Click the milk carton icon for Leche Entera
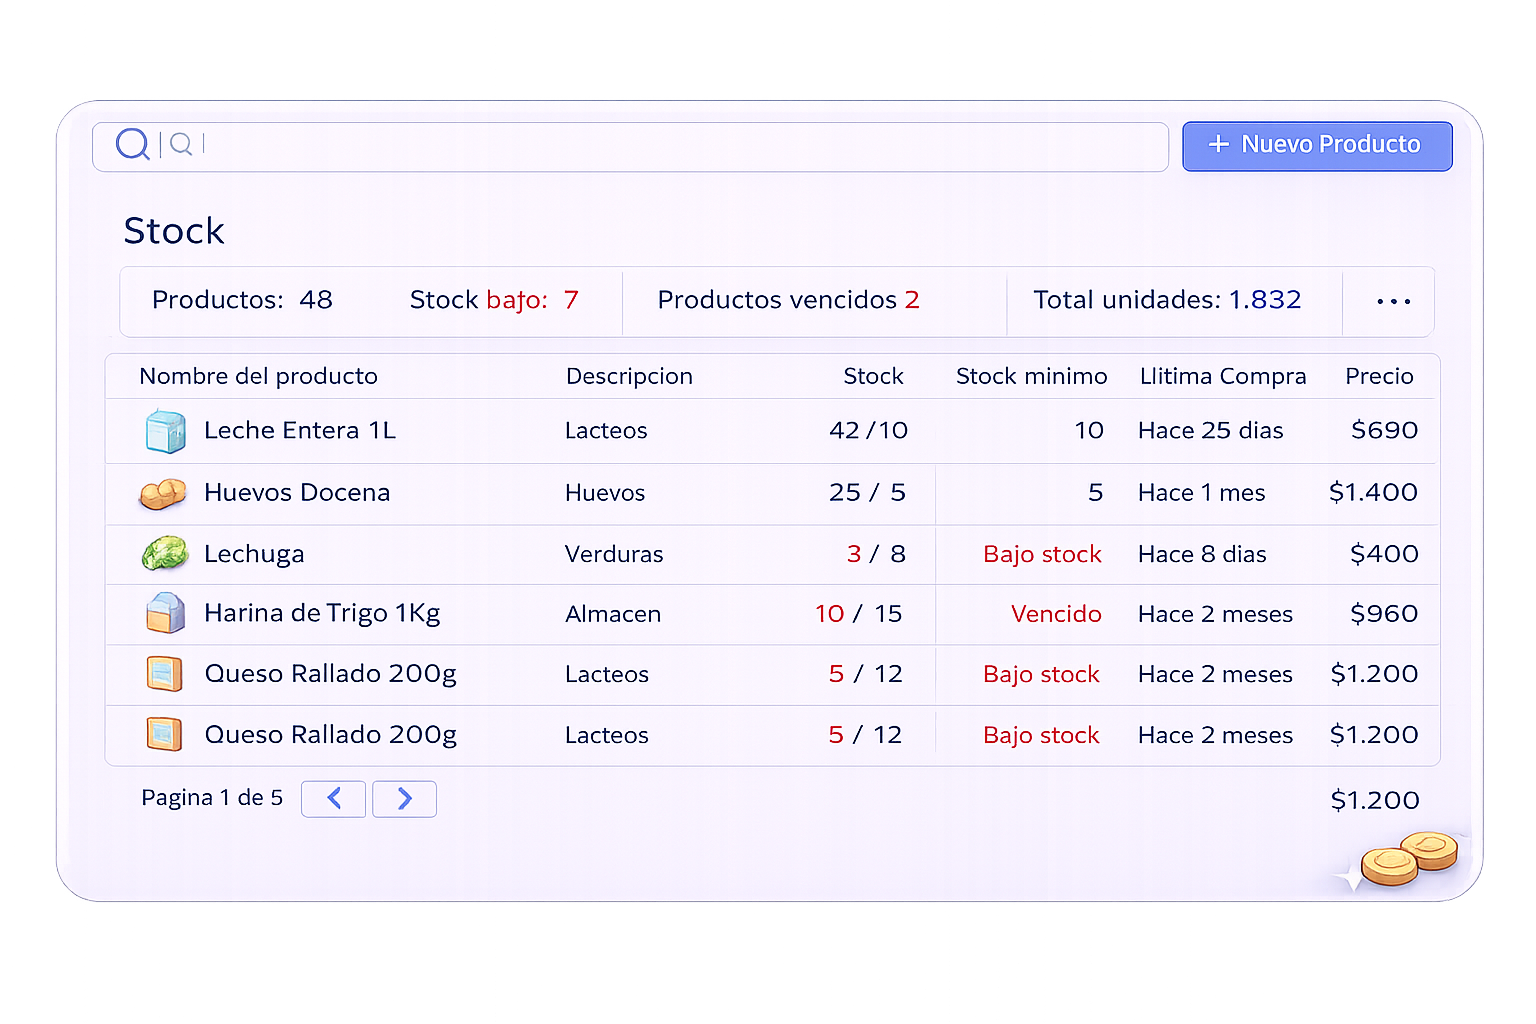 165,431
